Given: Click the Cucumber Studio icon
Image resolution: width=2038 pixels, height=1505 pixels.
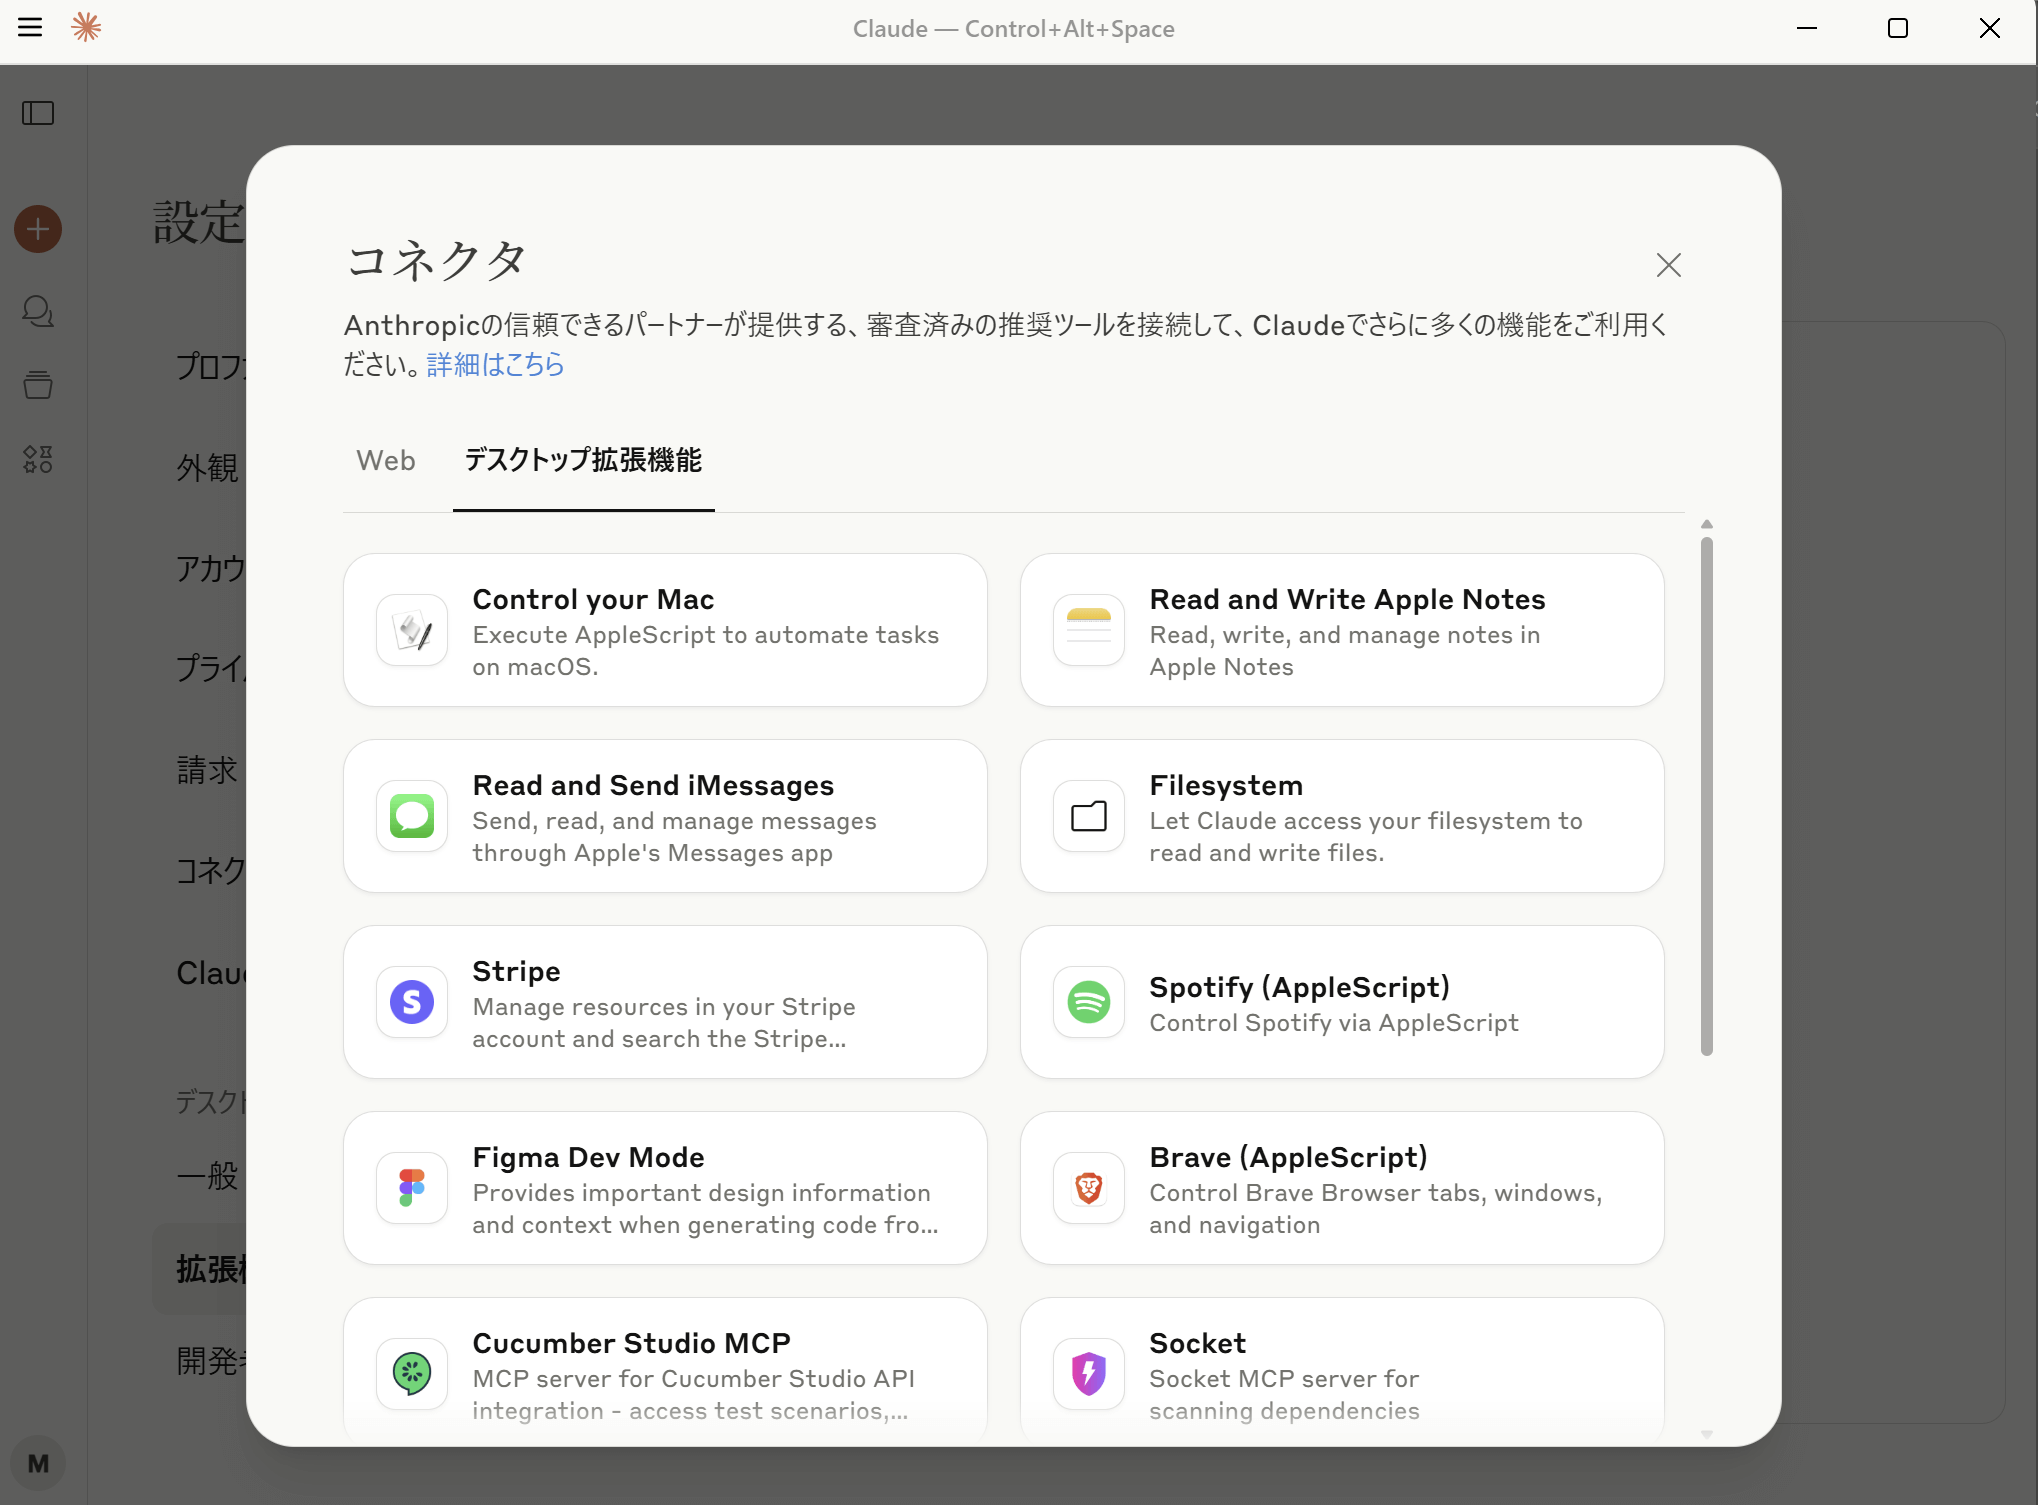Looking at the screenshot, I should (412, 1374).
